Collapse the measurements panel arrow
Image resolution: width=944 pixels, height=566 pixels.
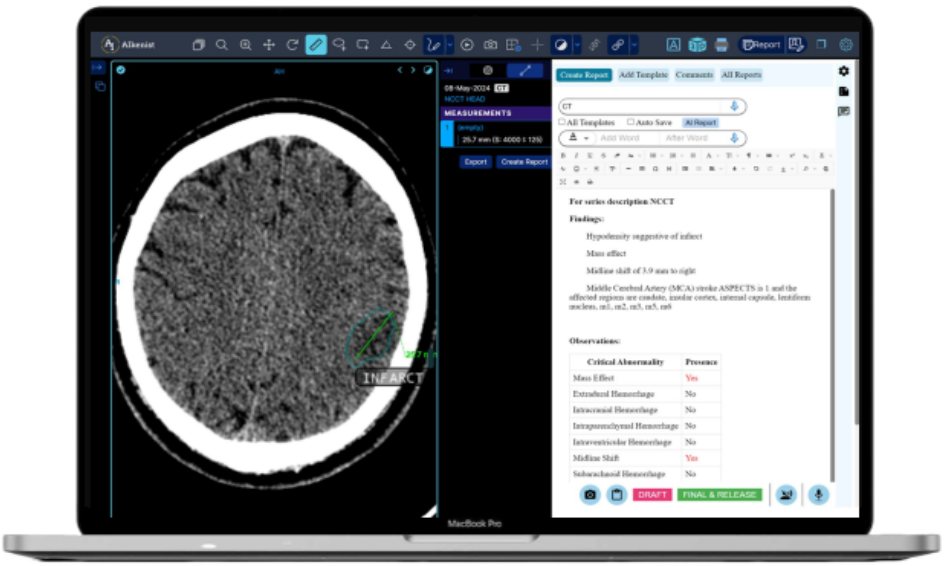tap(449, 71)
